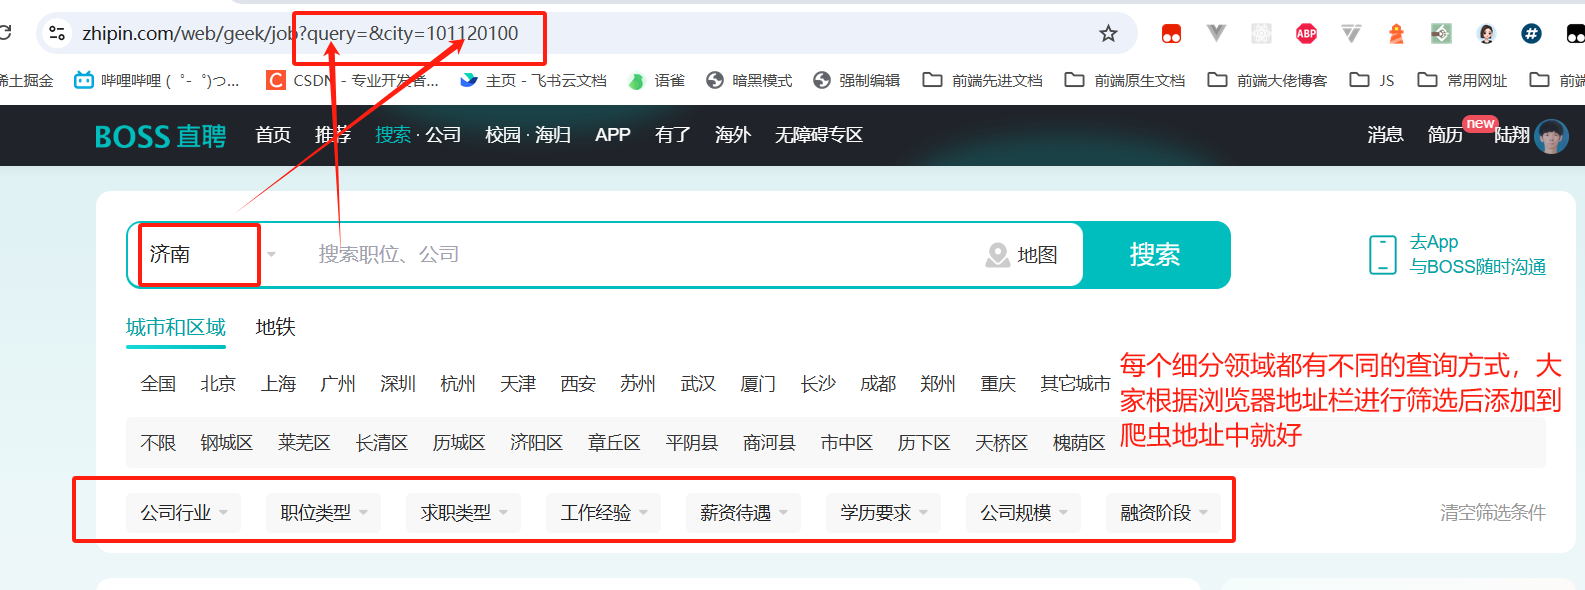
Task: Choose district 章丘区
Action: [x=614, y=443]
